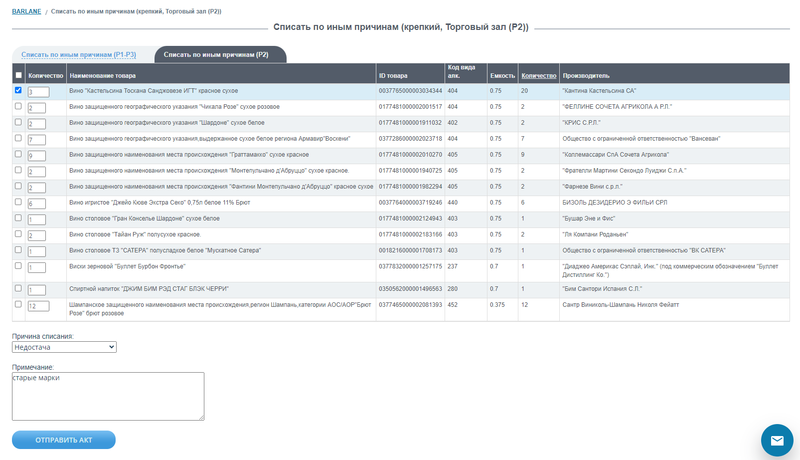Click the ОТПРАВИТЬ АКТ button

pyautogui.click(x=64, y=440)
